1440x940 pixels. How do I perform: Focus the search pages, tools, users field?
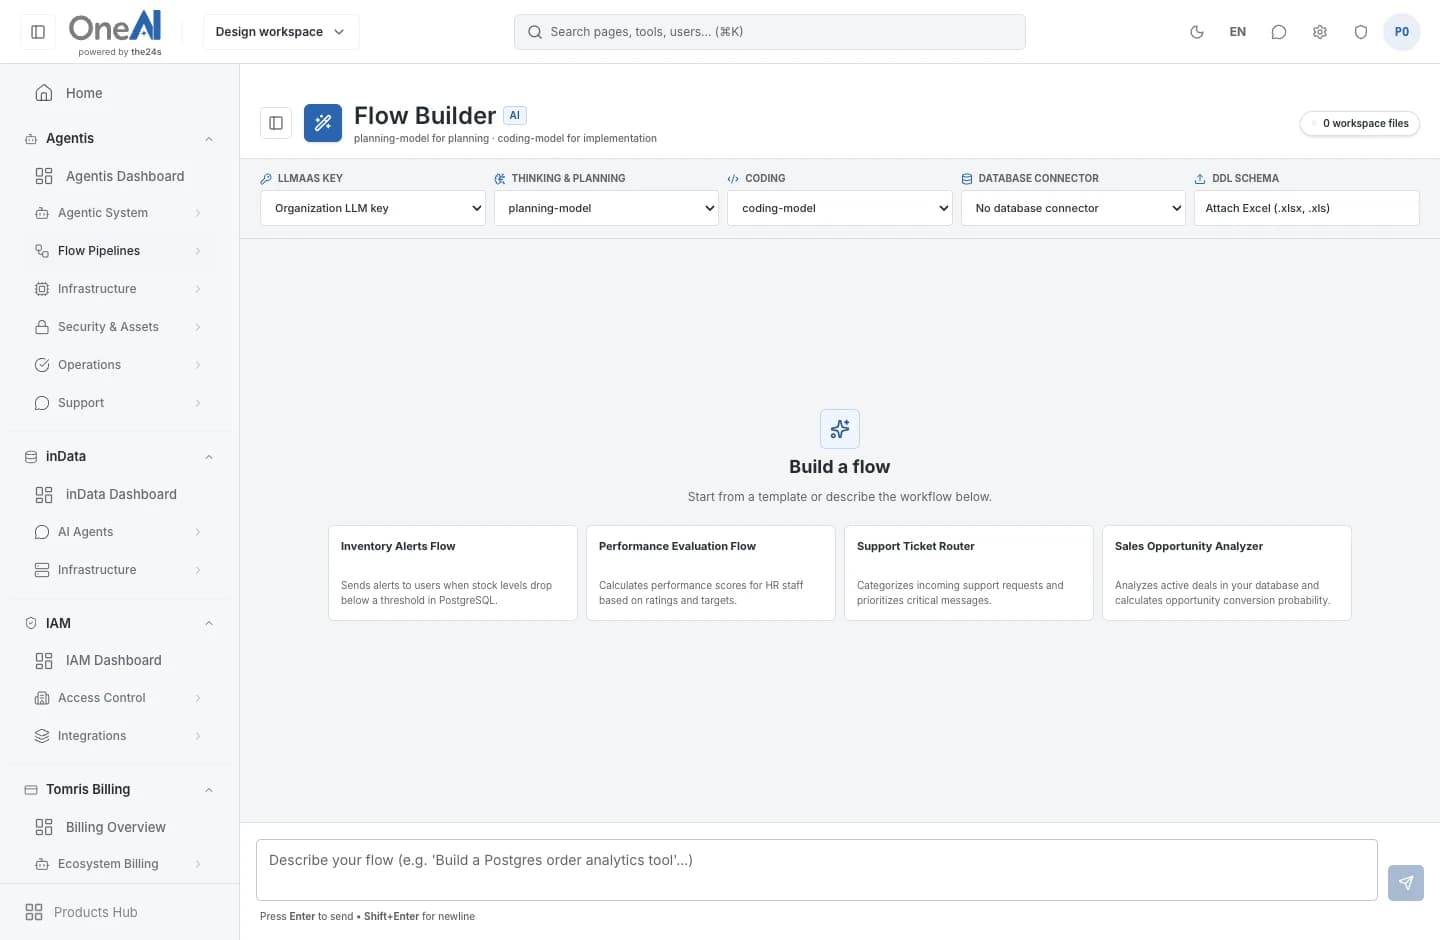coord(770,32)
